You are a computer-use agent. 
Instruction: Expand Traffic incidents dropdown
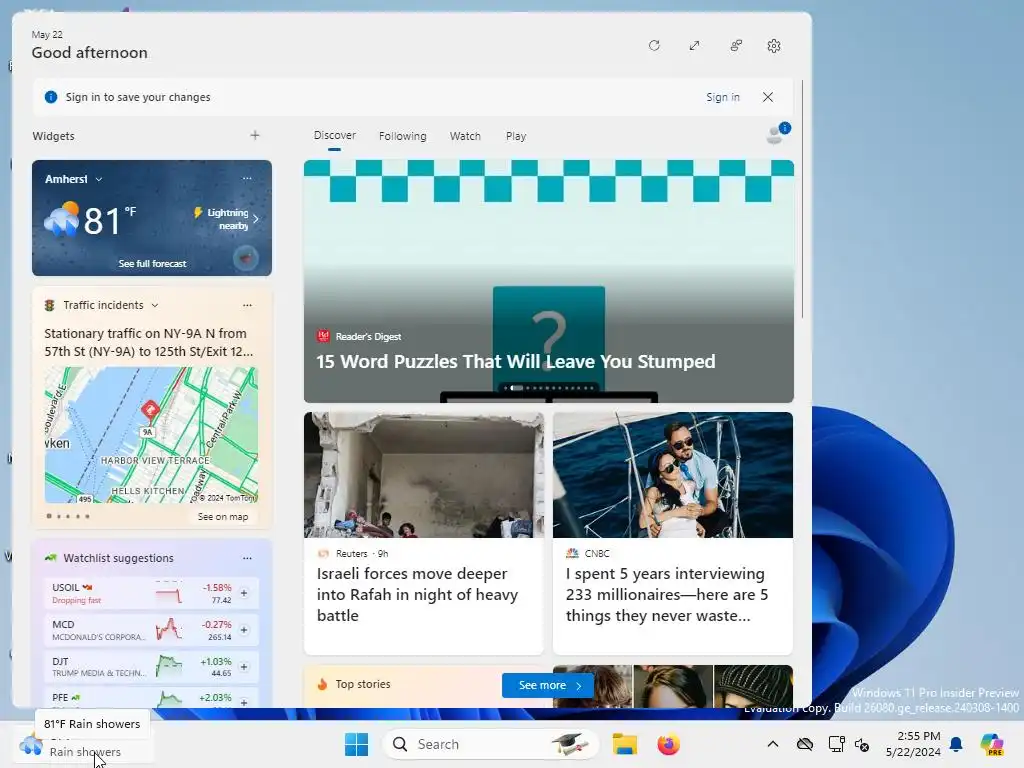point(155,305)
